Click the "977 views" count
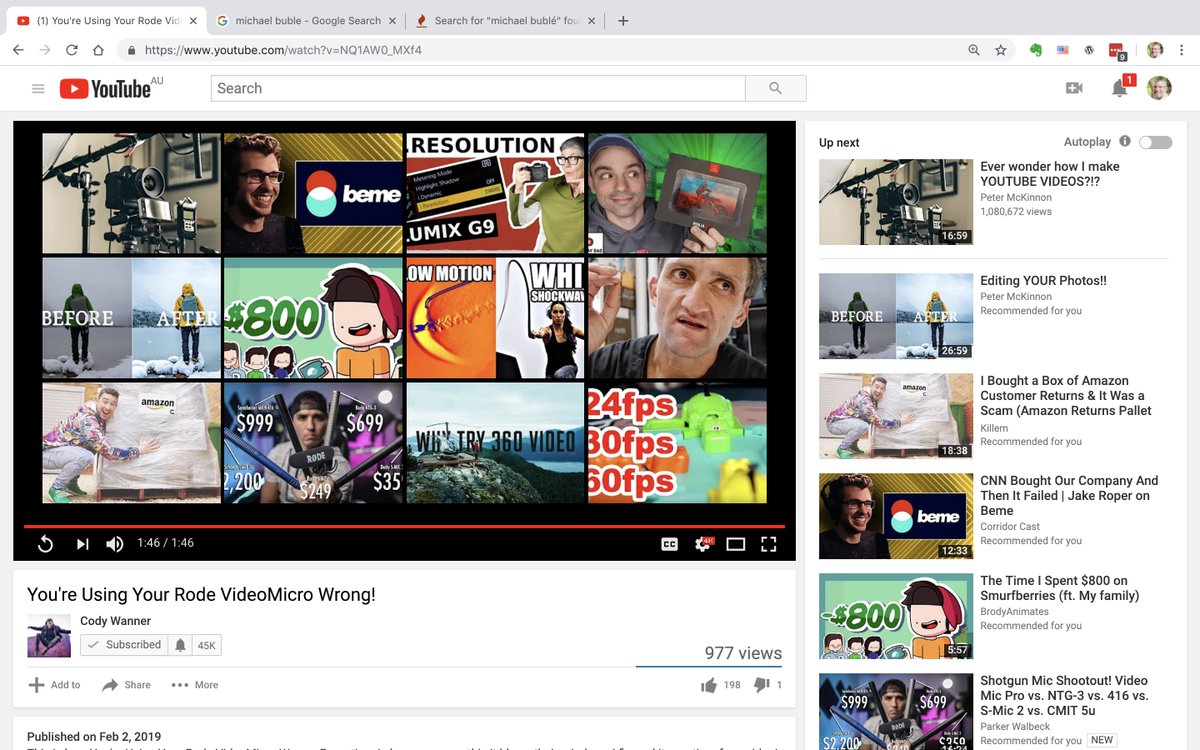This screenshot has height=750, width=1200. click(x=743, y=653)
